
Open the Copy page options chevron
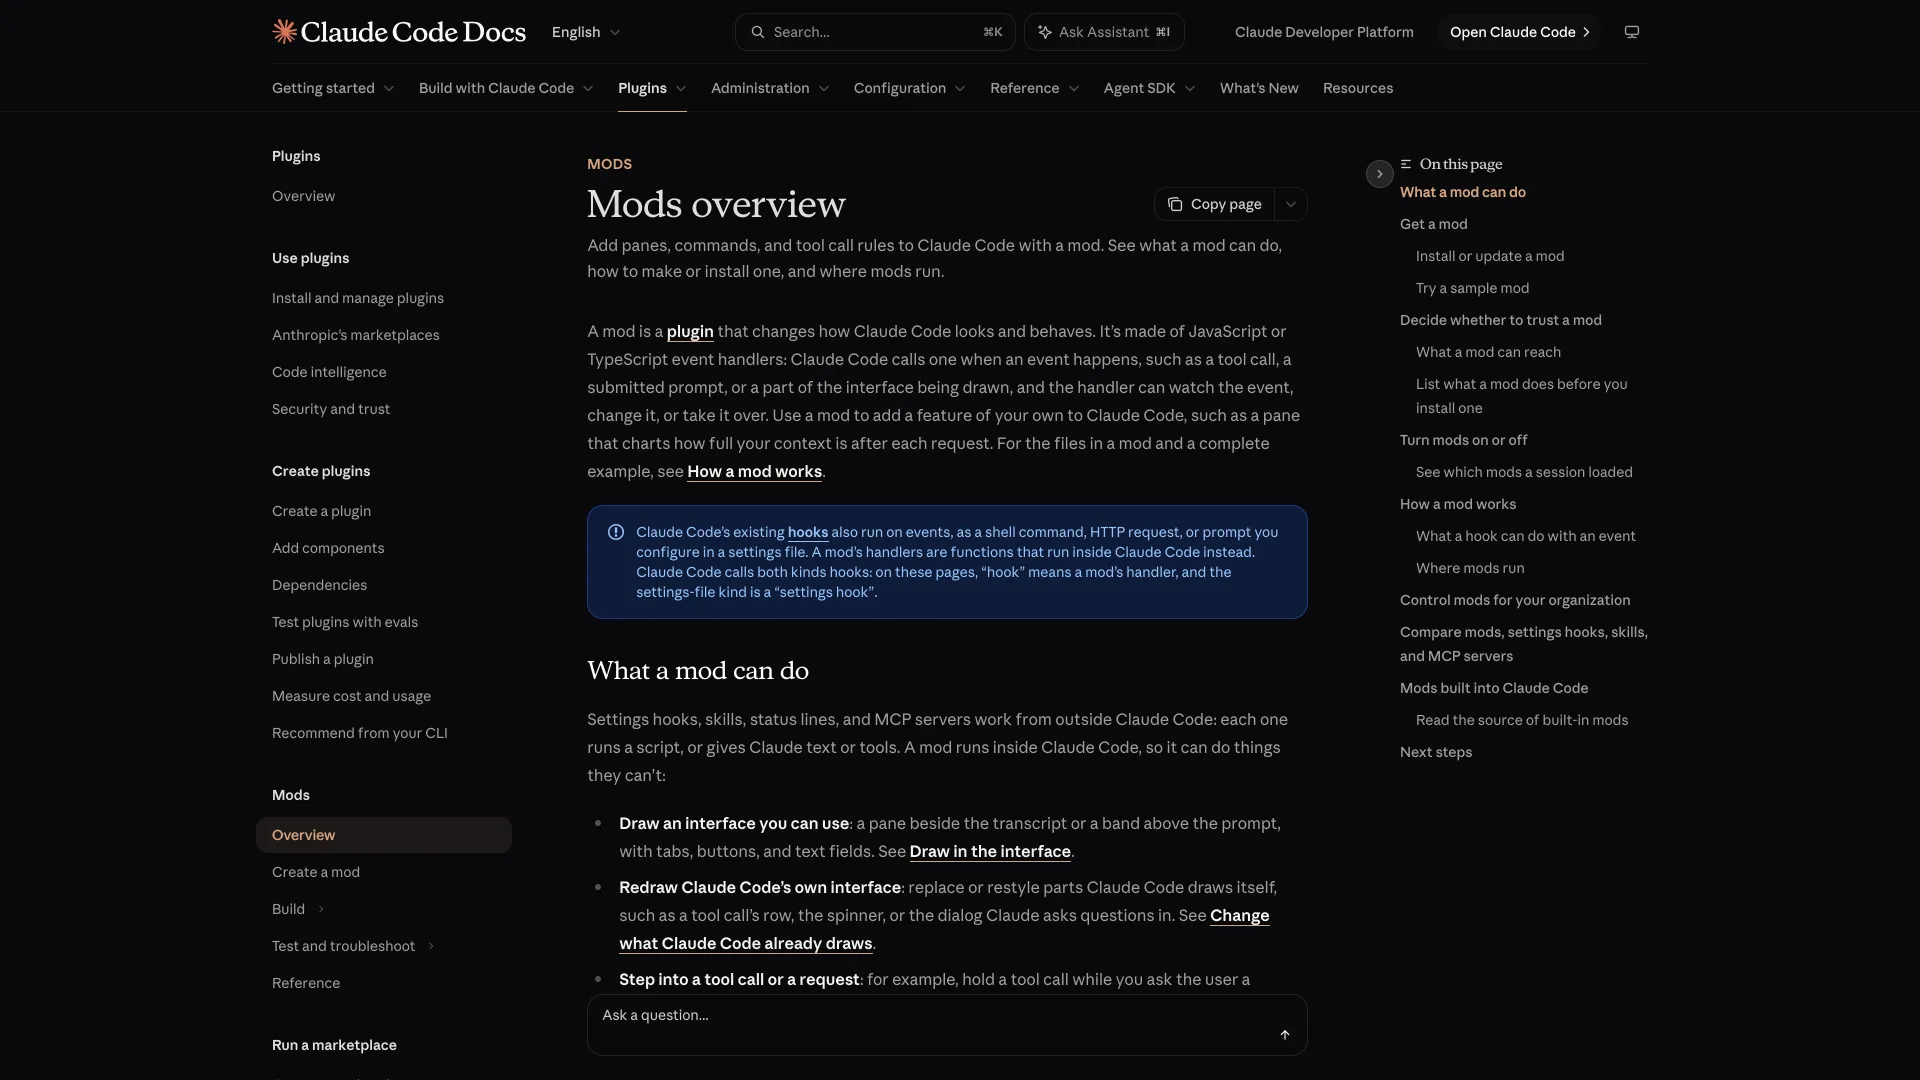(1291, 204)
